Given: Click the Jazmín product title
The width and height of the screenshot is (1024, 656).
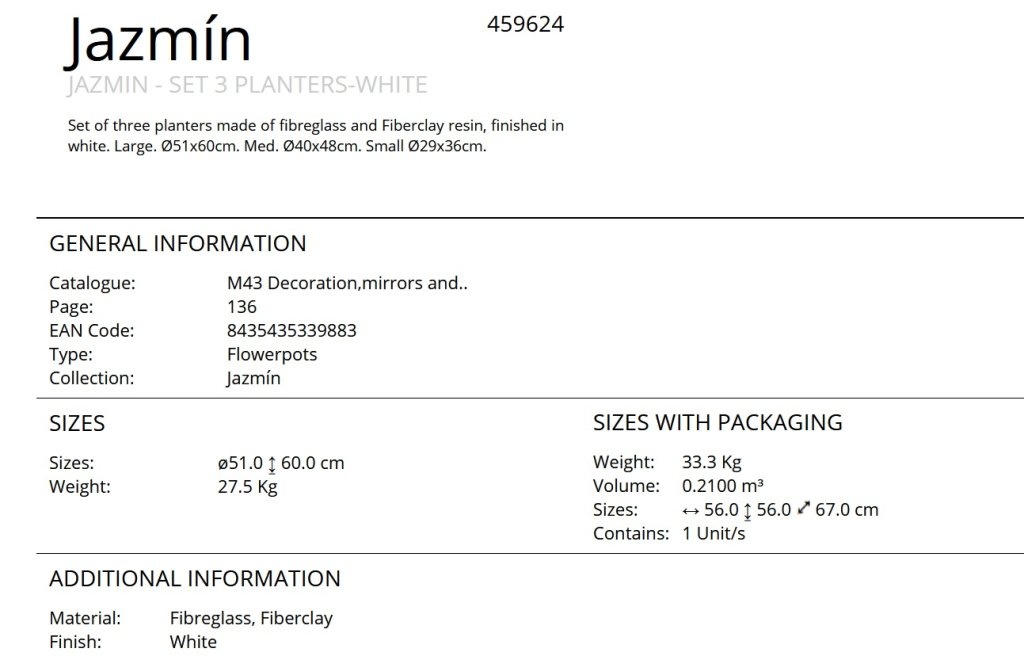Looking at the screenshot, I should (x=157, y=41).
